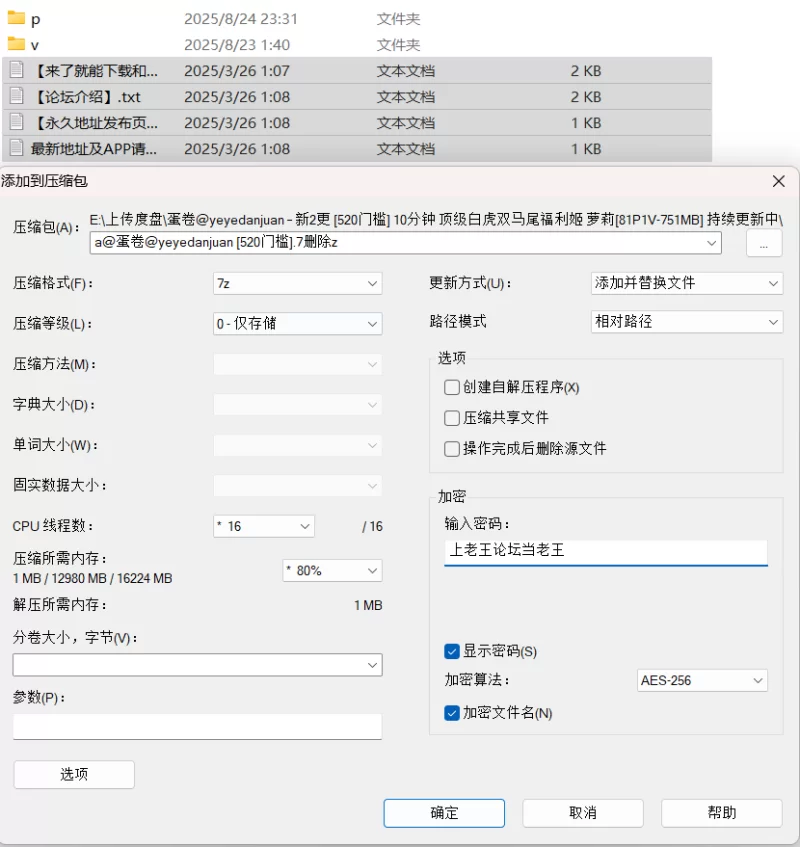Click the 【论坛介绍】.txt file icon
The image size is (800, 847).
tap(17, 96)
